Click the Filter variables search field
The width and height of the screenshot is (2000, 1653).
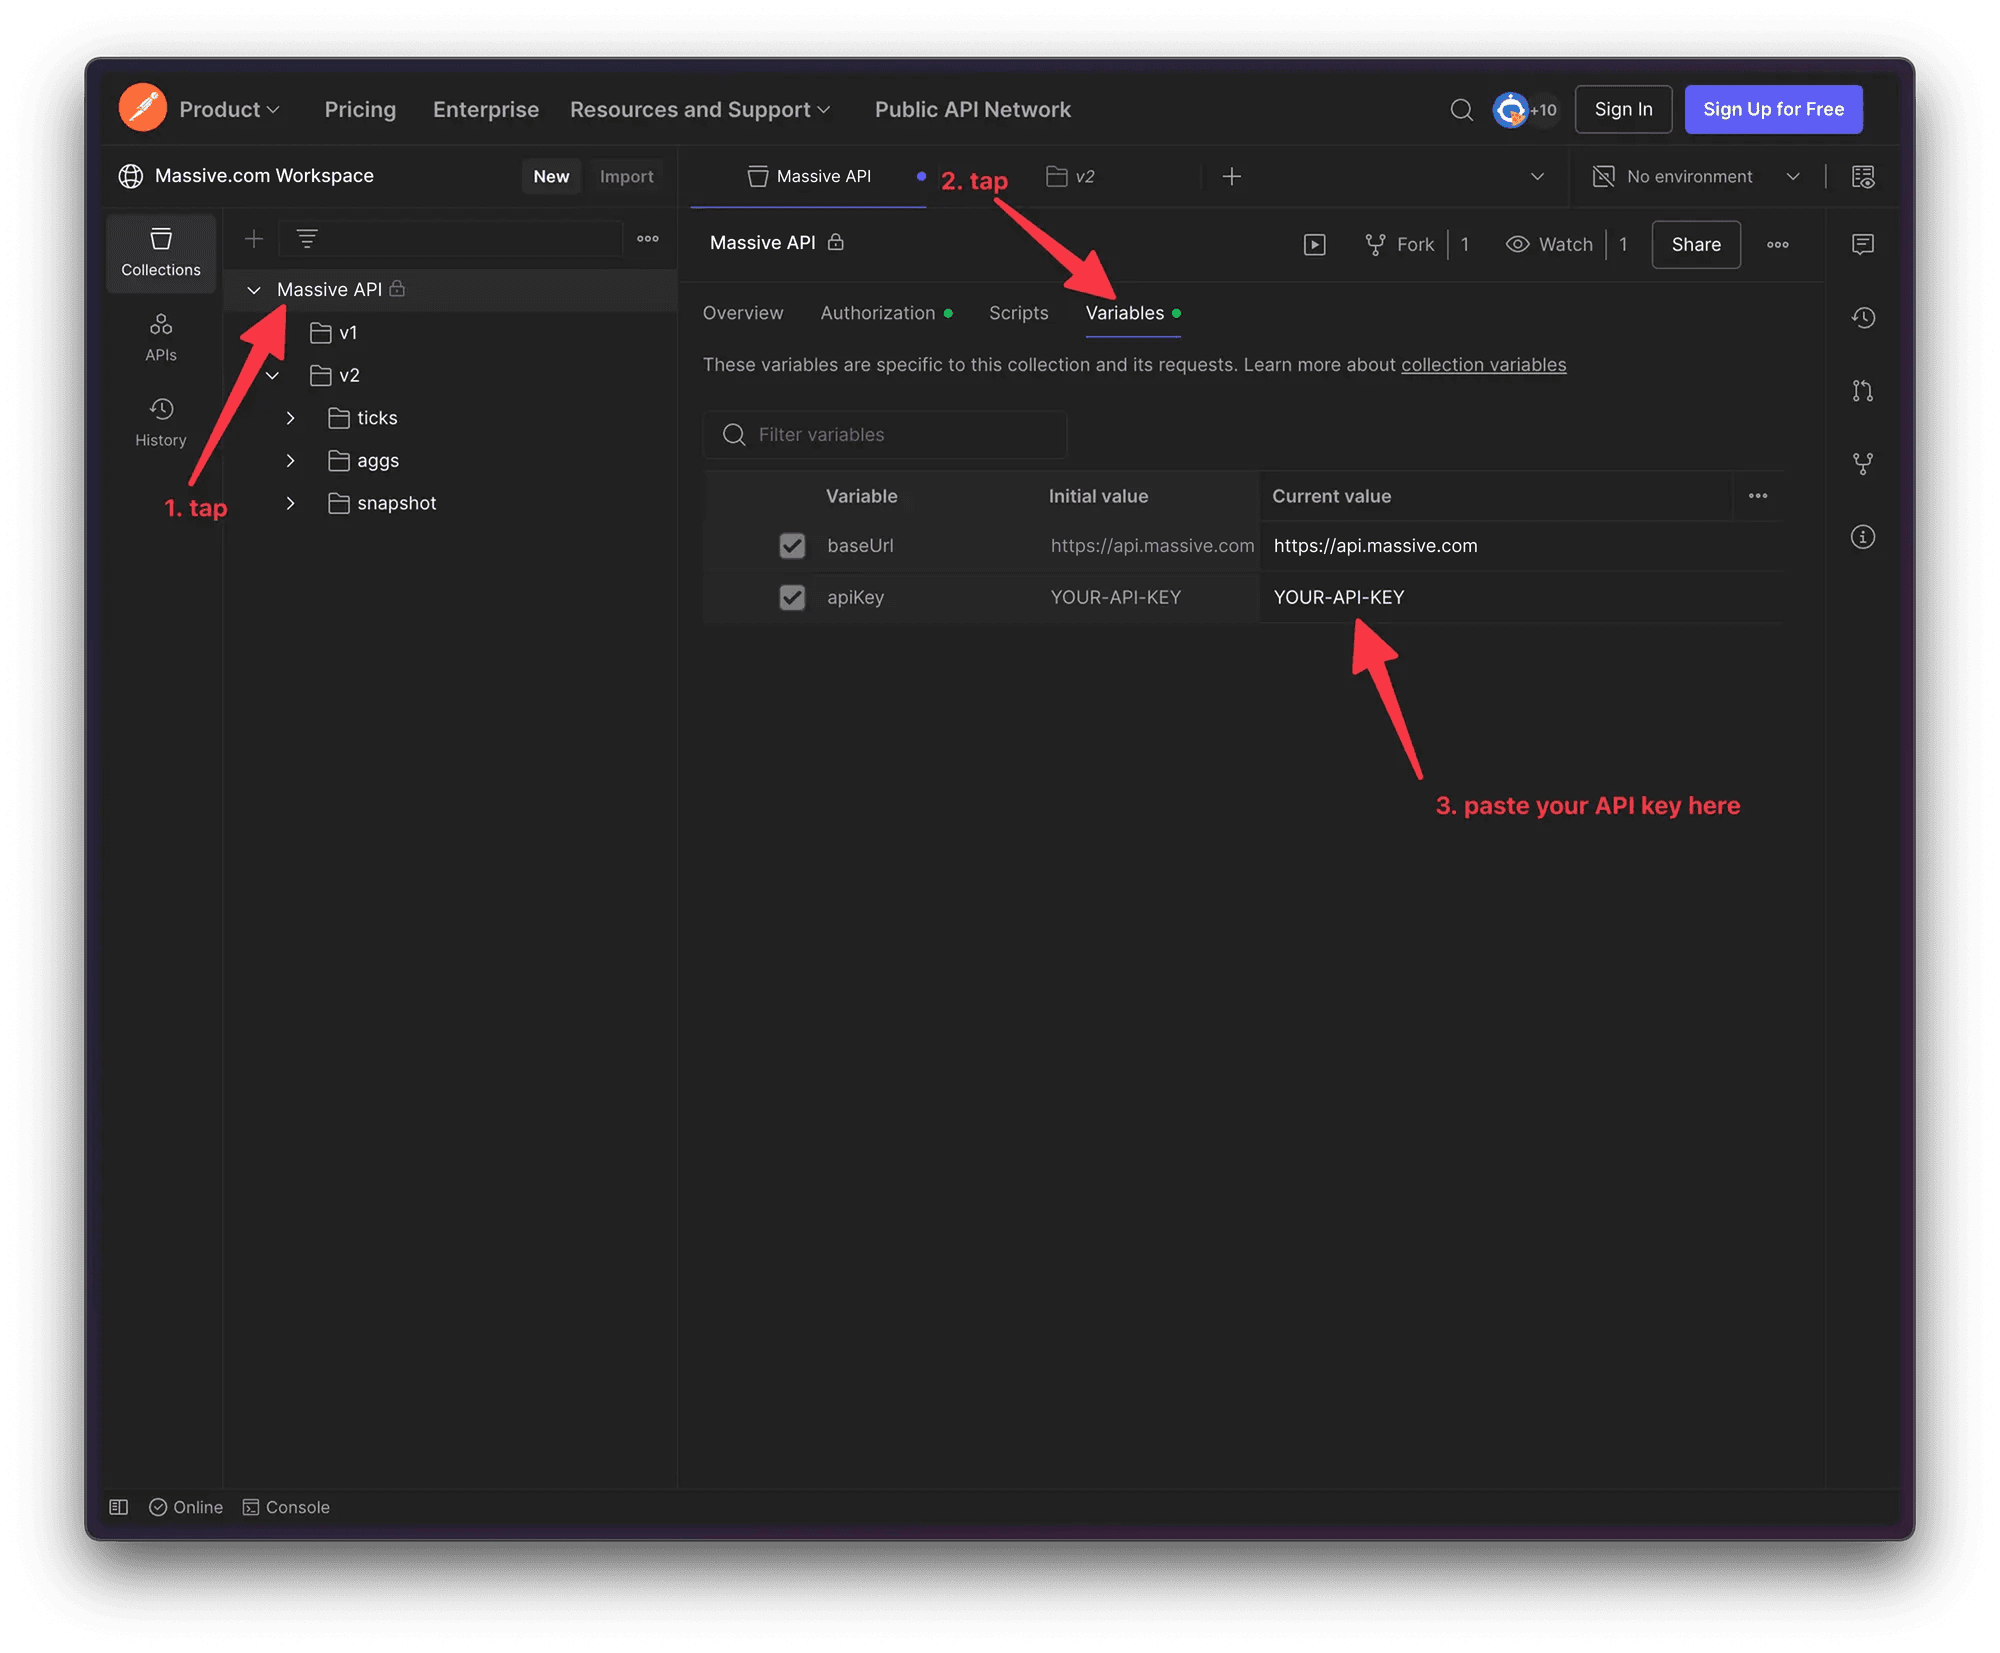(885, 435)
